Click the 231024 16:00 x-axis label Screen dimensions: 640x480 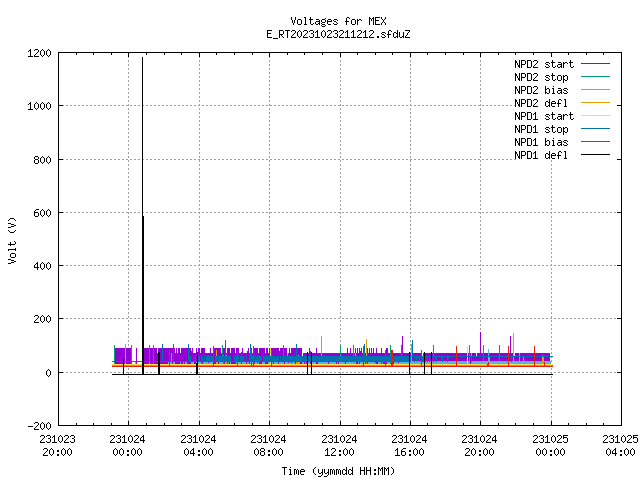[409, 446]
